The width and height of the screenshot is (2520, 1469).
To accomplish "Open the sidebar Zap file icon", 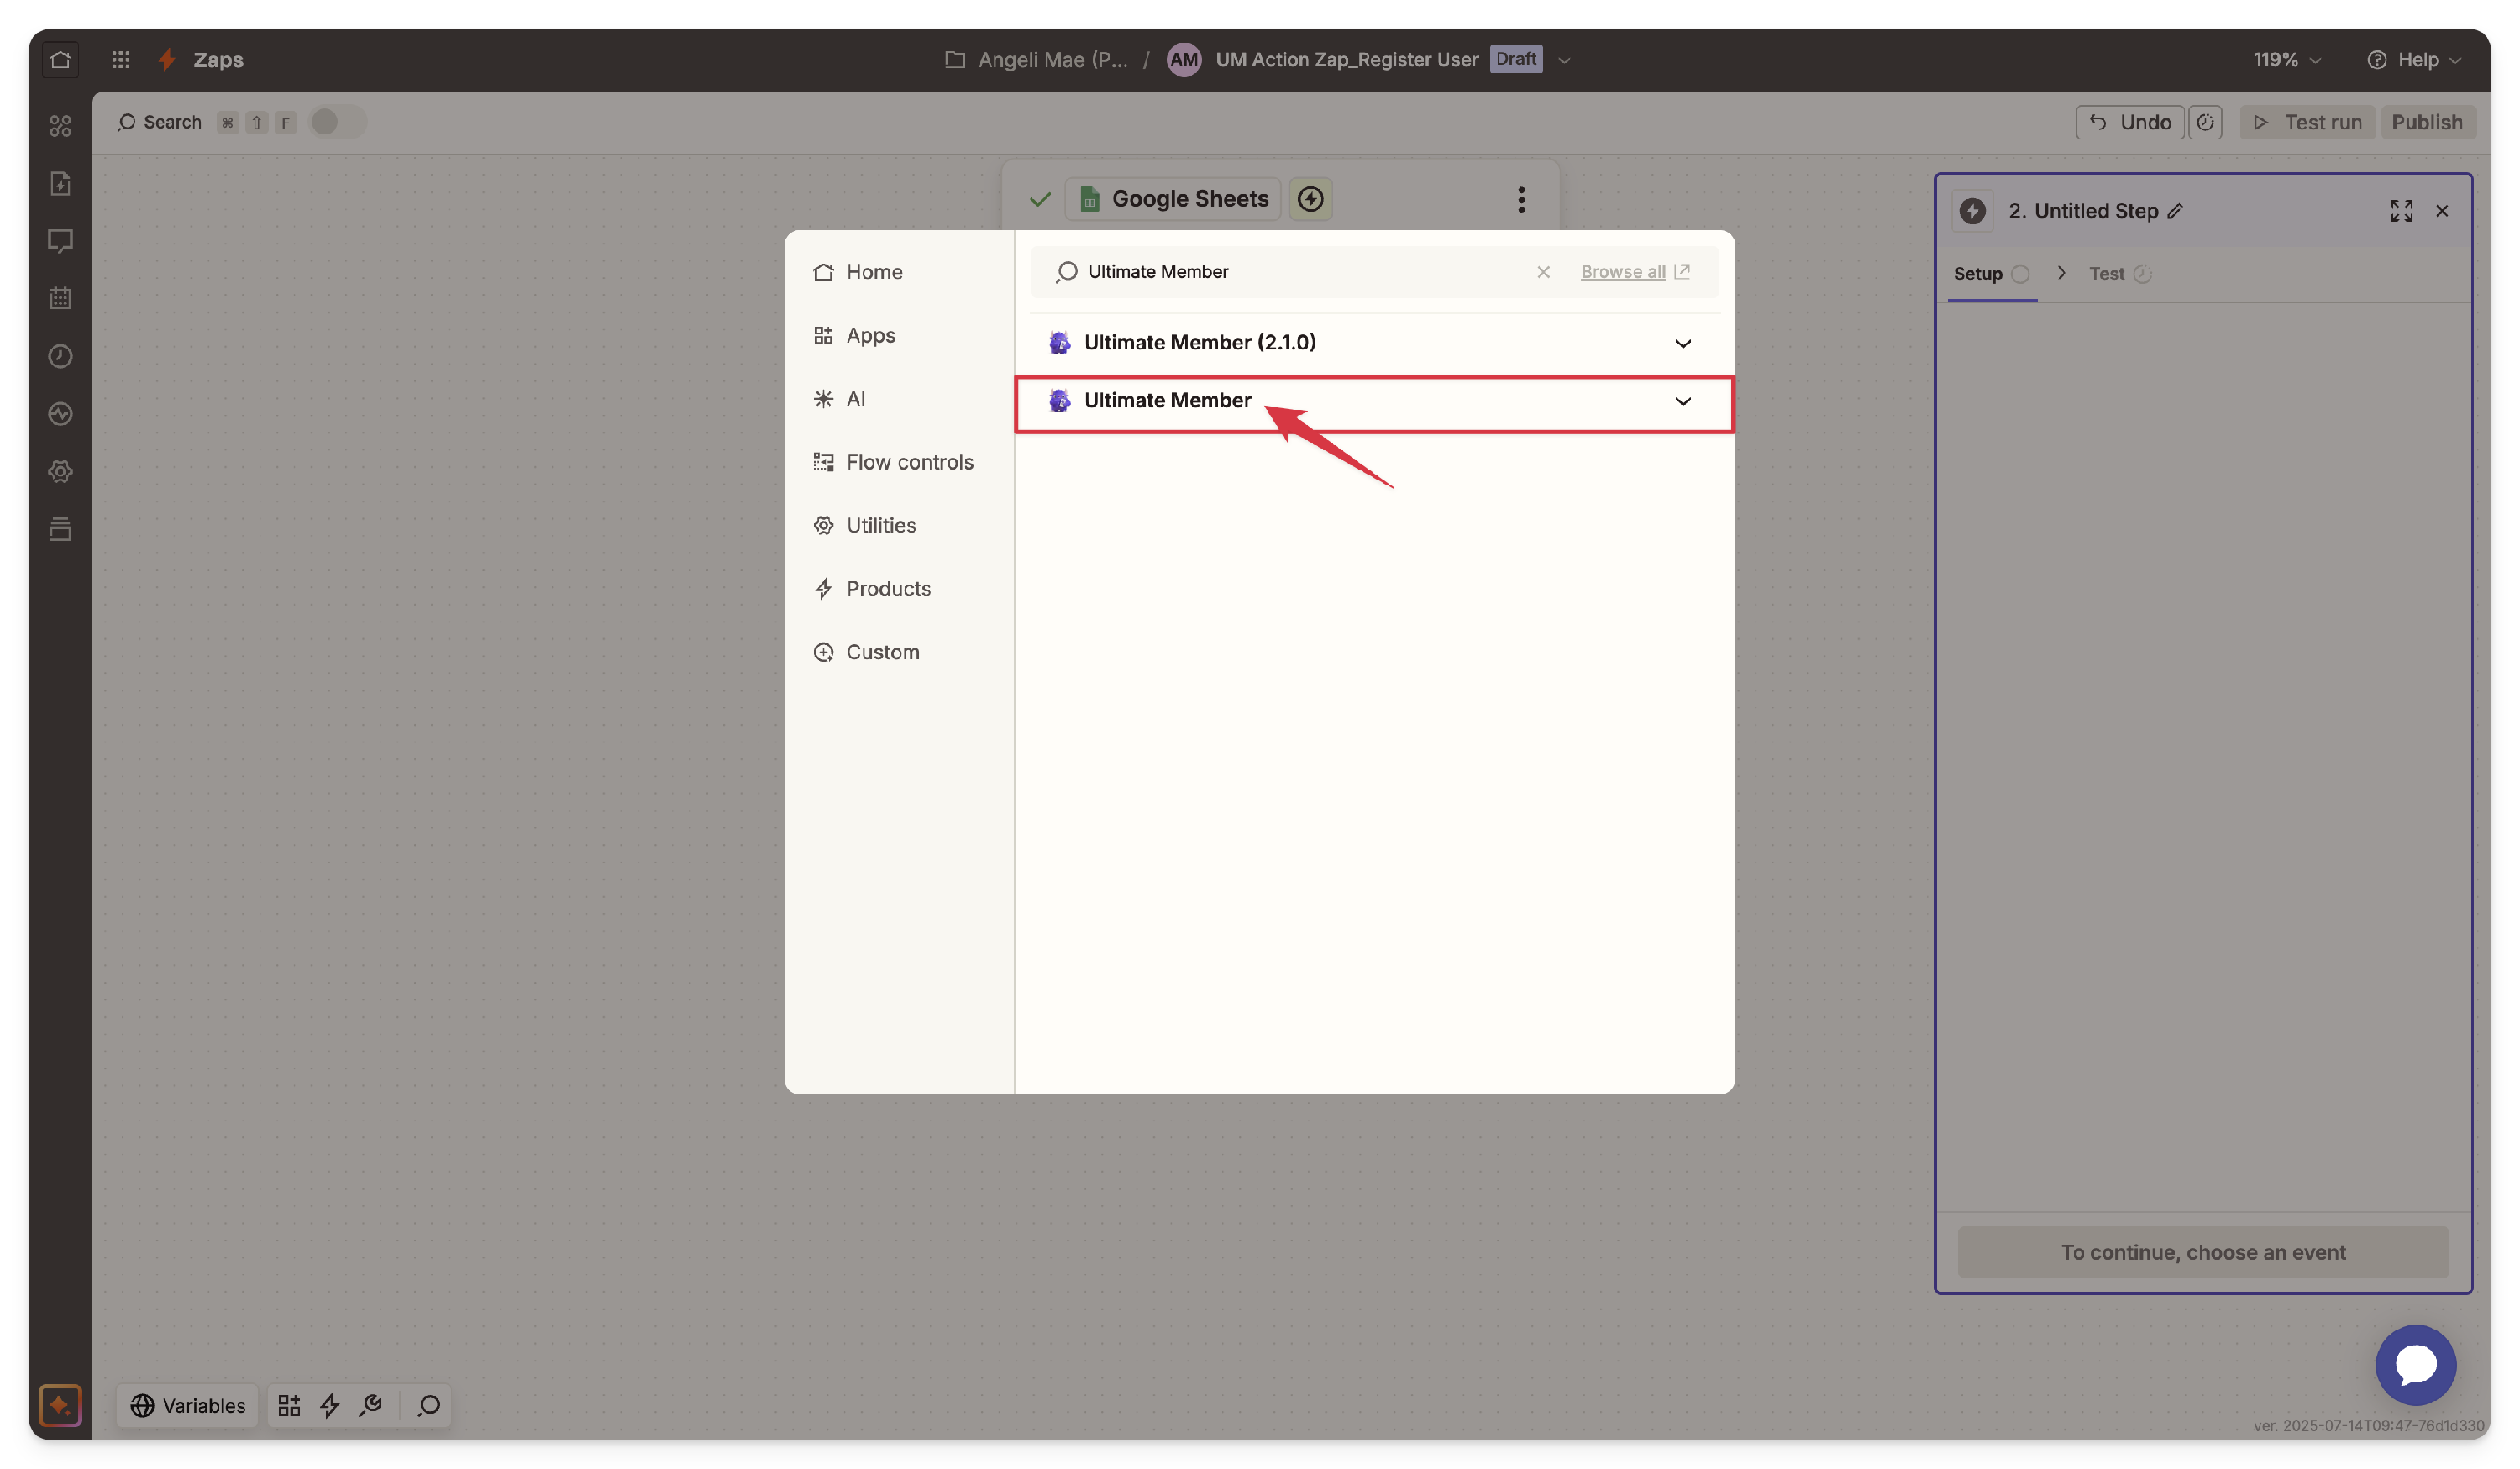I will click(60, 183).
